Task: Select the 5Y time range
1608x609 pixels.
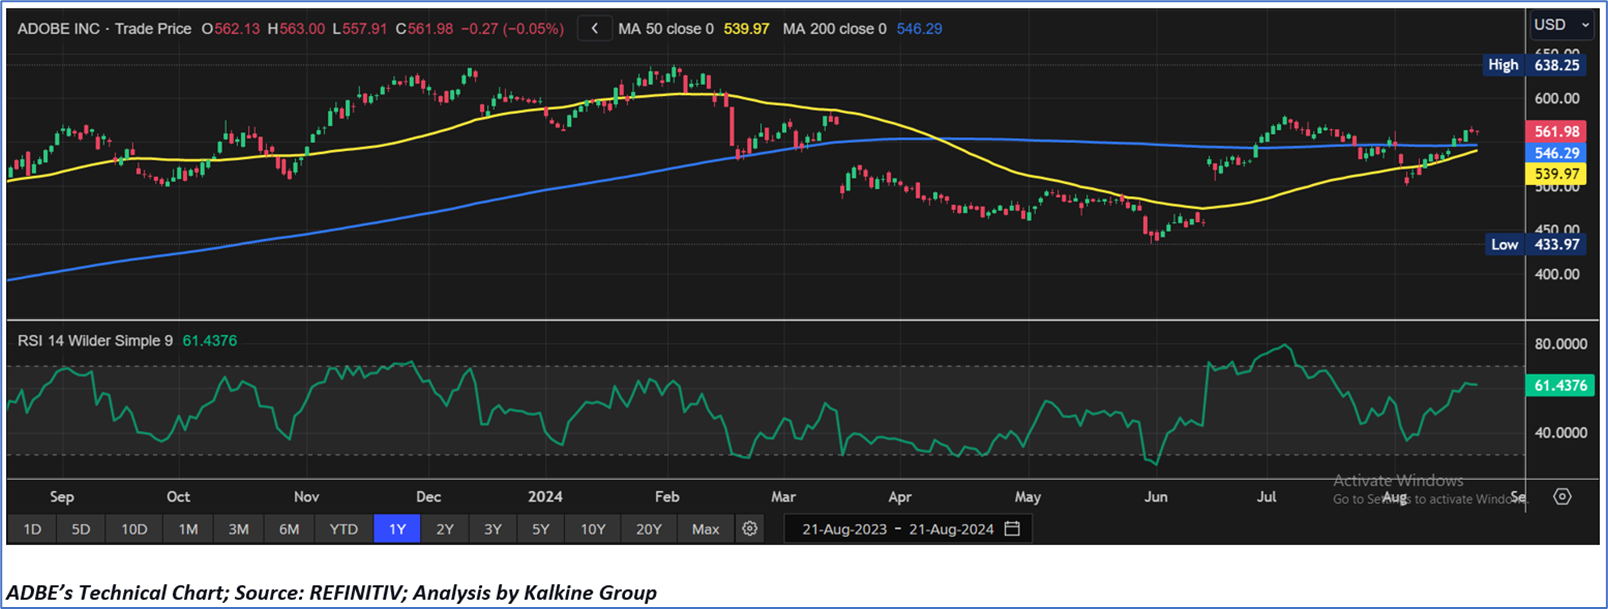Action: pos(541,529)
